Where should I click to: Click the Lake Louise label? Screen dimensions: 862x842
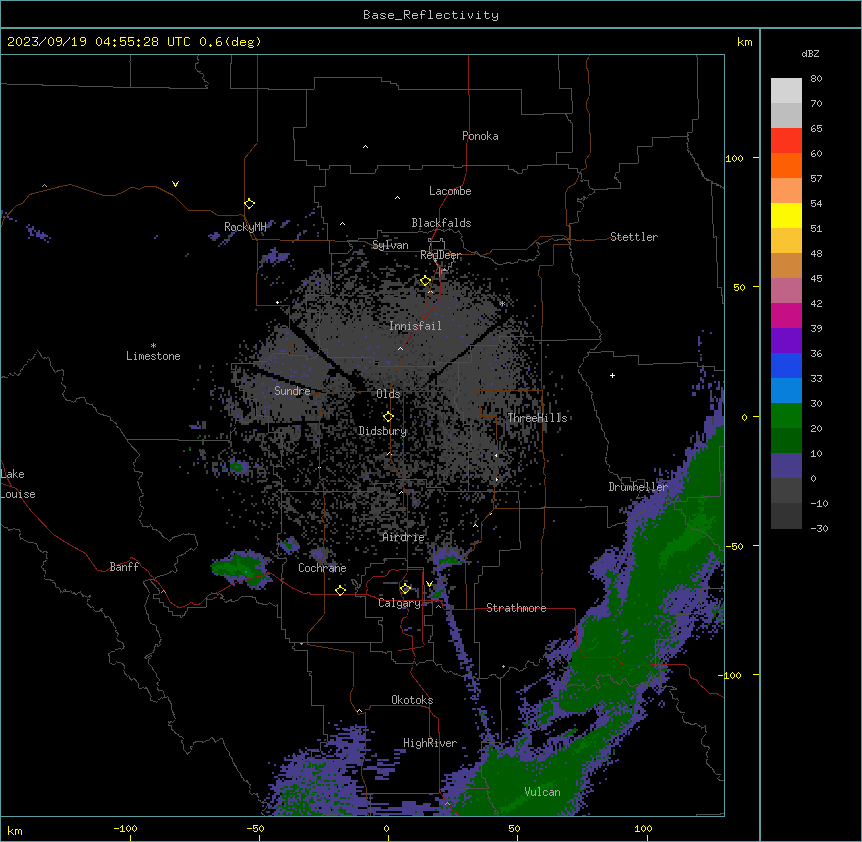tap(18, 484)
